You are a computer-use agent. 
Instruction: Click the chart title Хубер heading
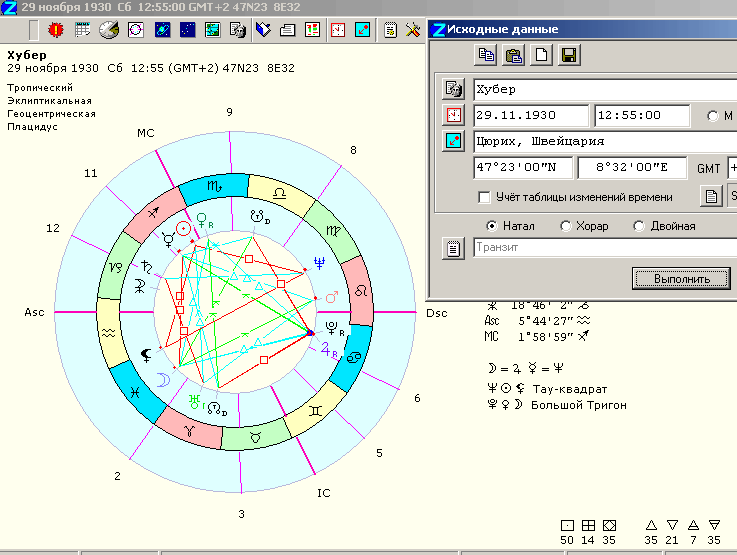[27, 55]
